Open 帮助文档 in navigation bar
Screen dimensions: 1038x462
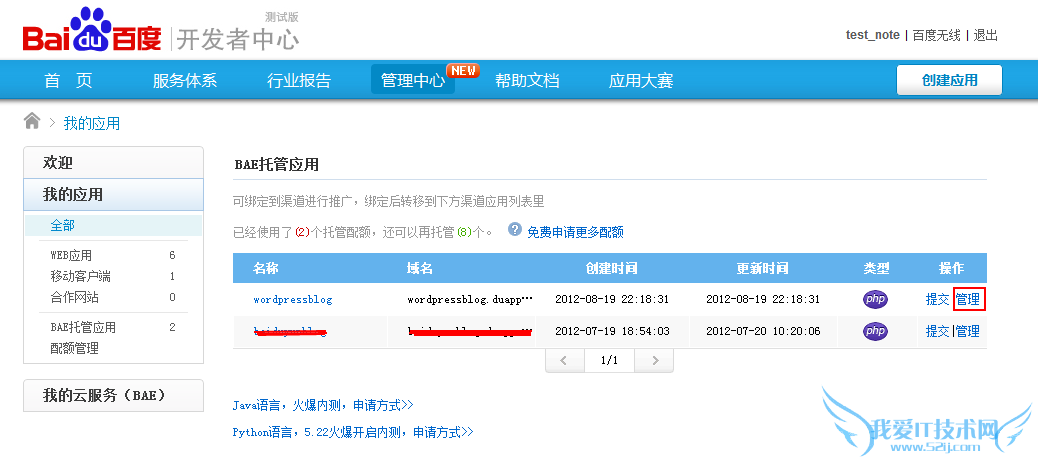[x=527, y=81]
